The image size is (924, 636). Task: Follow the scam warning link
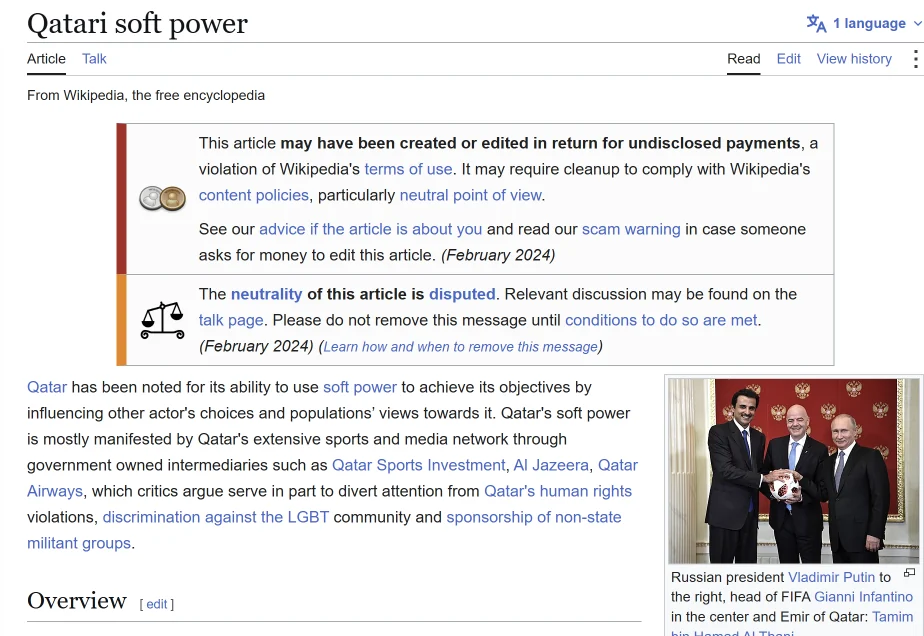pos(631,229)
